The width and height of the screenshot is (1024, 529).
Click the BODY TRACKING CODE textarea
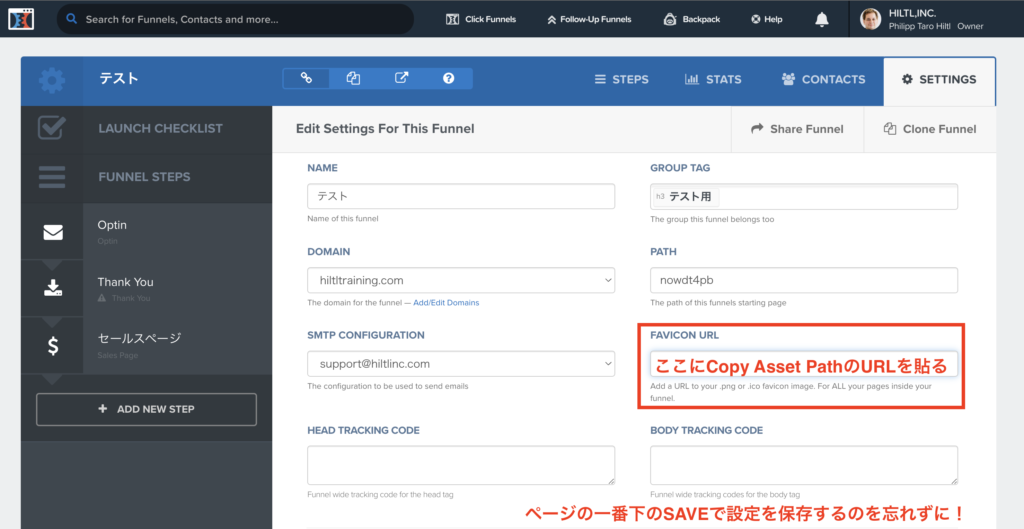tap(804, 465)
